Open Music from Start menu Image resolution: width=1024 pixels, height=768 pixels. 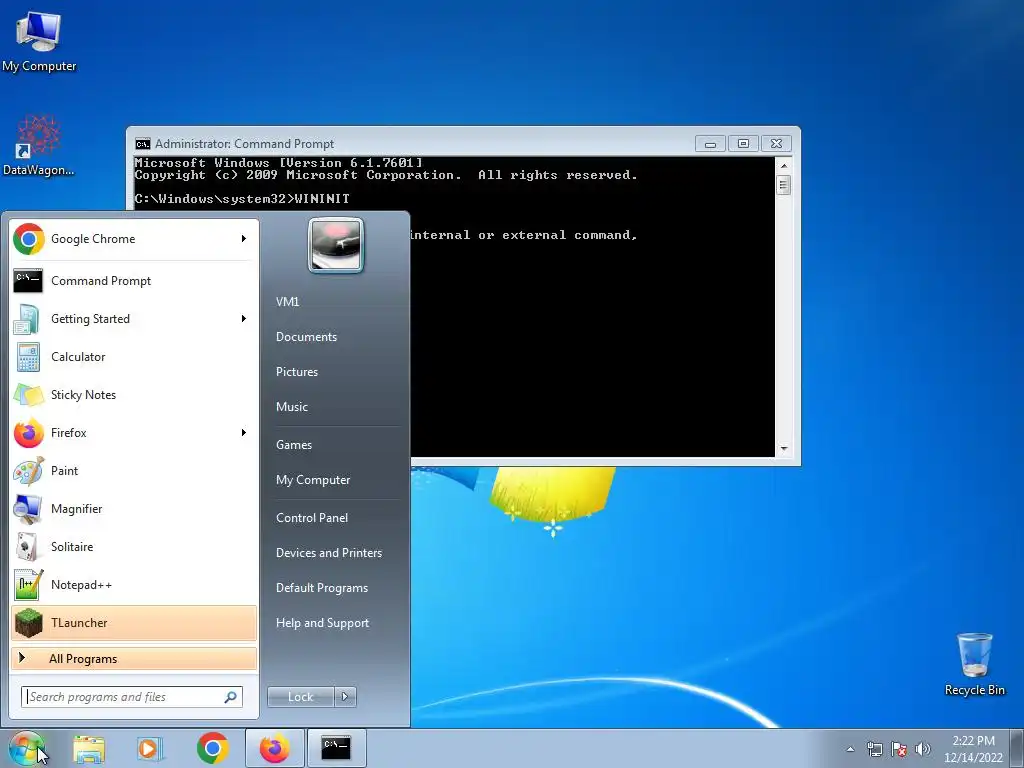(x=292, y=407)
